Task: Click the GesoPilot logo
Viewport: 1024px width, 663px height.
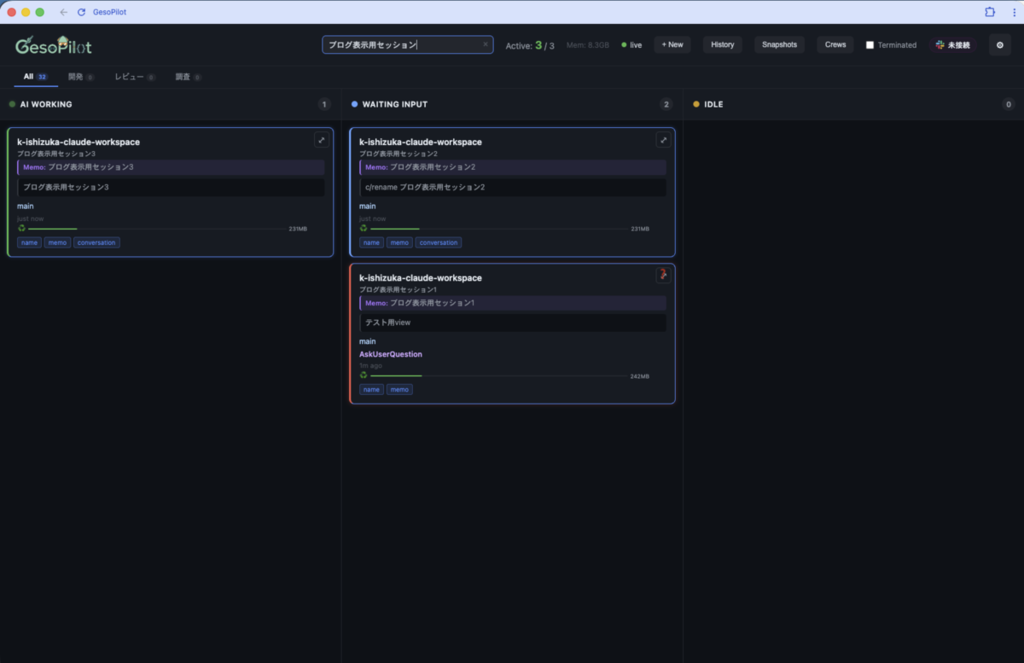Action: tap(54, 45)
